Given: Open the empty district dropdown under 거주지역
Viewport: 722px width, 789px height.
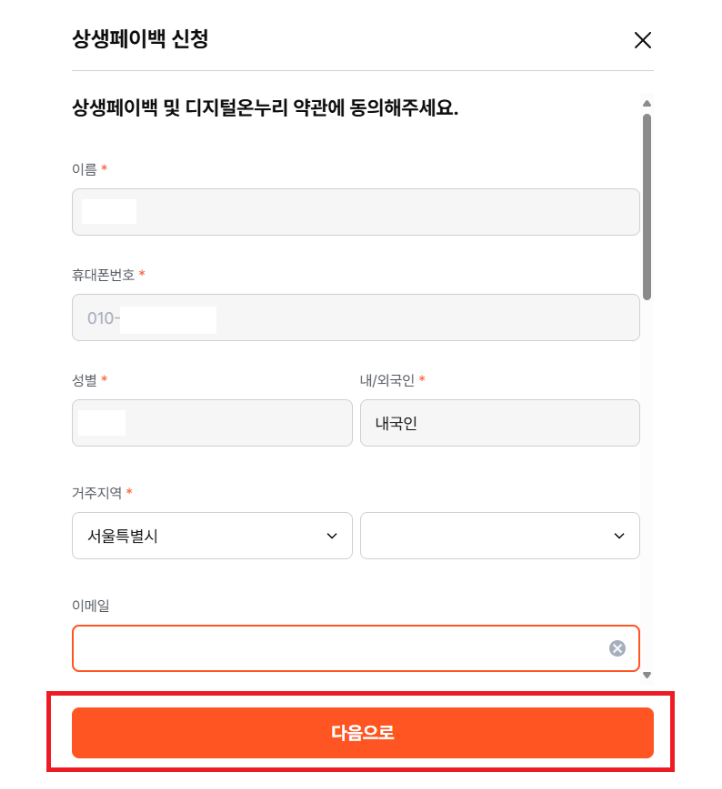Looking at the screenshot, I should pyautogui.click(x=500, y=535).
